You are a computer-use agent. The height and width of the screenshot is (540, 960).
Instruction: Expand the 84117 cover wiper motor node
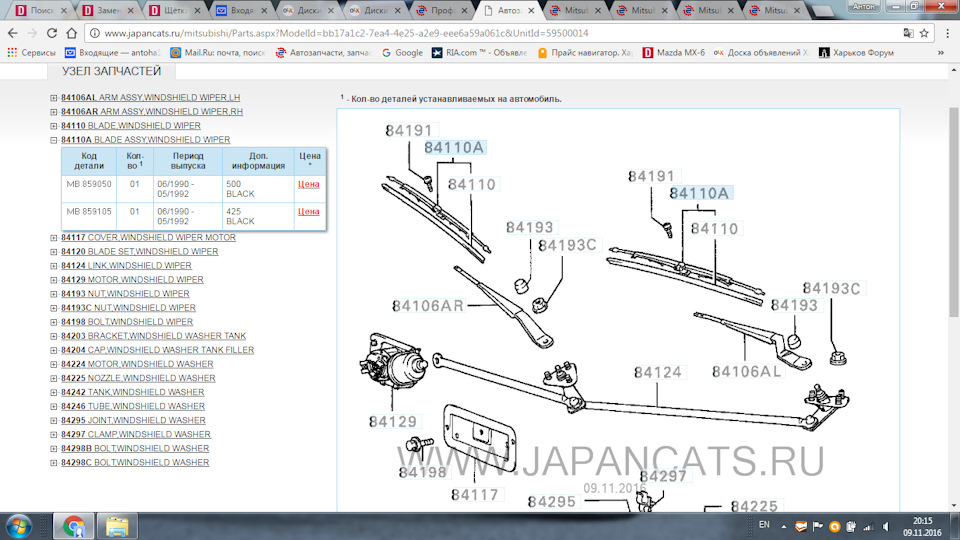click(54, 238)
